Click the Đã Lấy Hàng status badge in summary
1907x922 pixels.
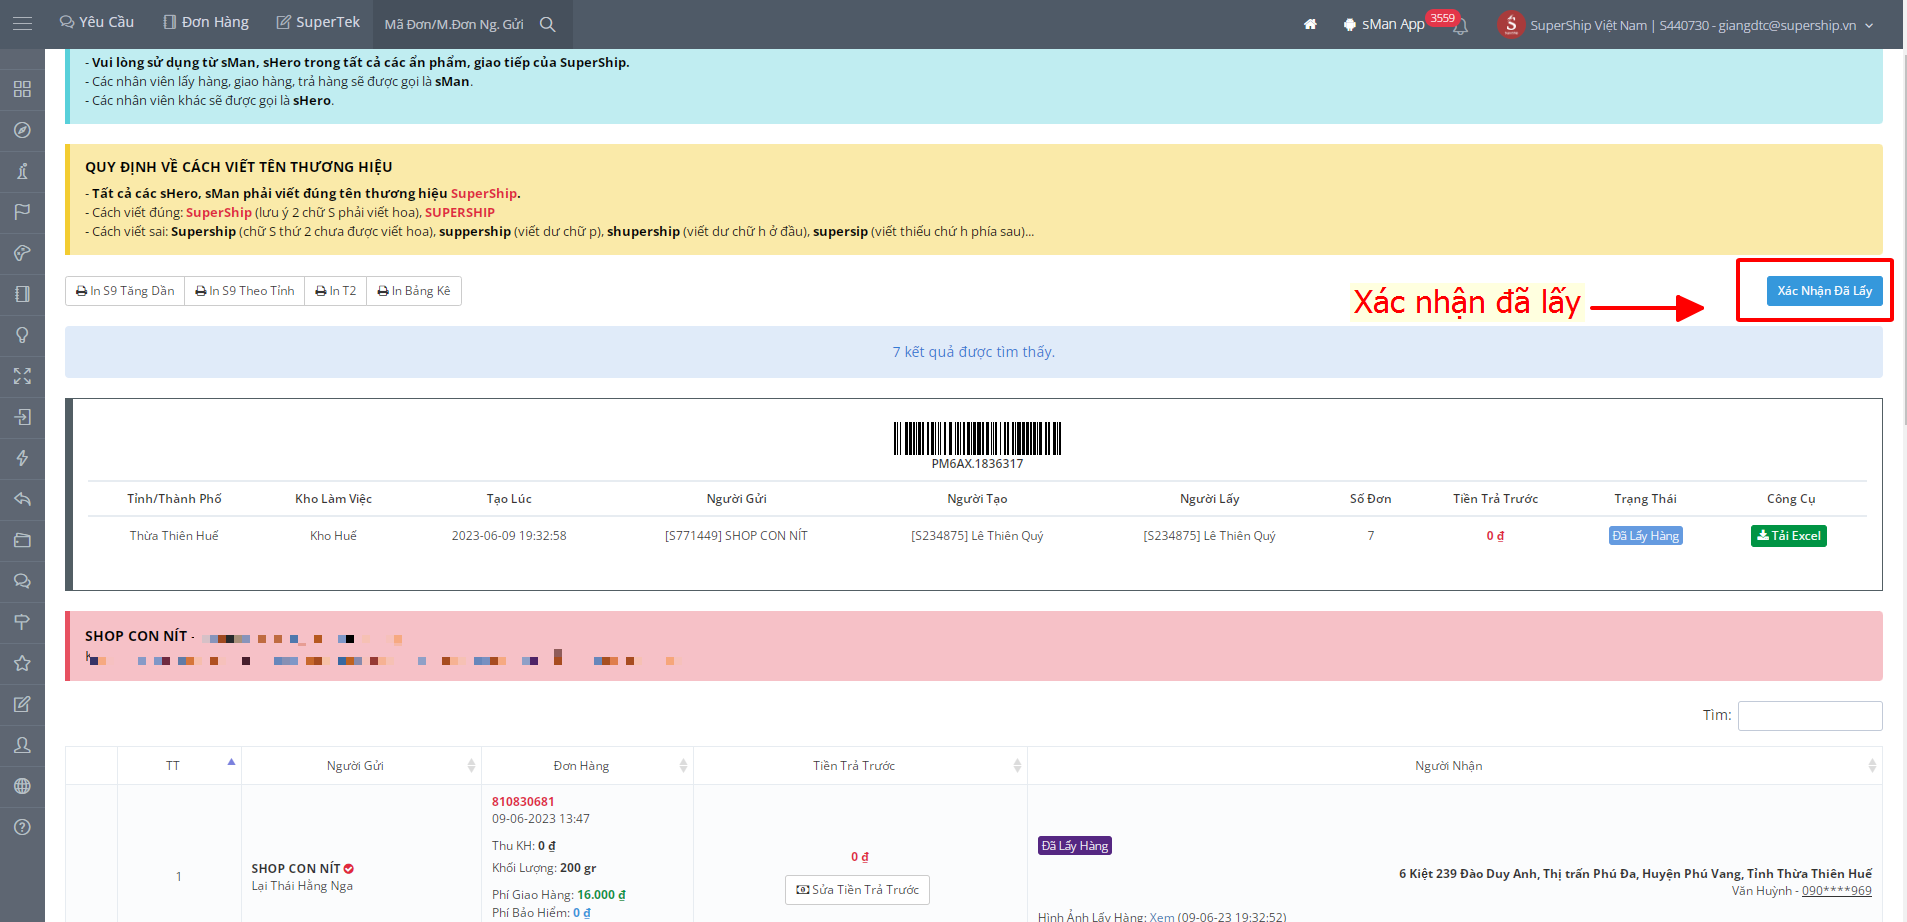pos(1645,536)
